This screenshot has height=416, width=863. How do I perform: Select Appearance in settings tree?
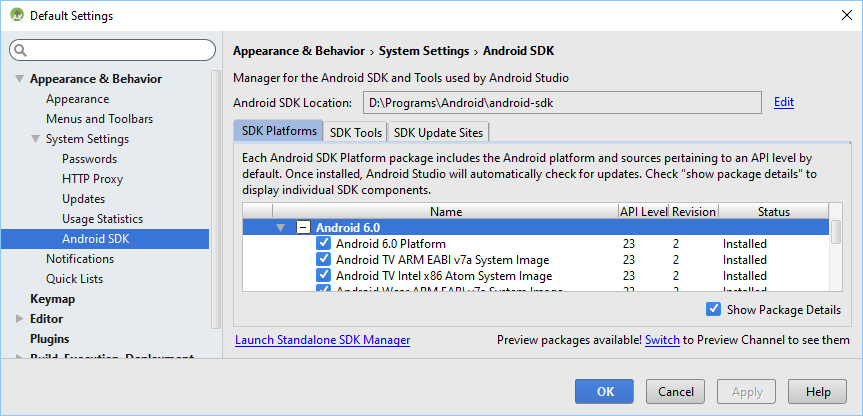coord(78,99)
